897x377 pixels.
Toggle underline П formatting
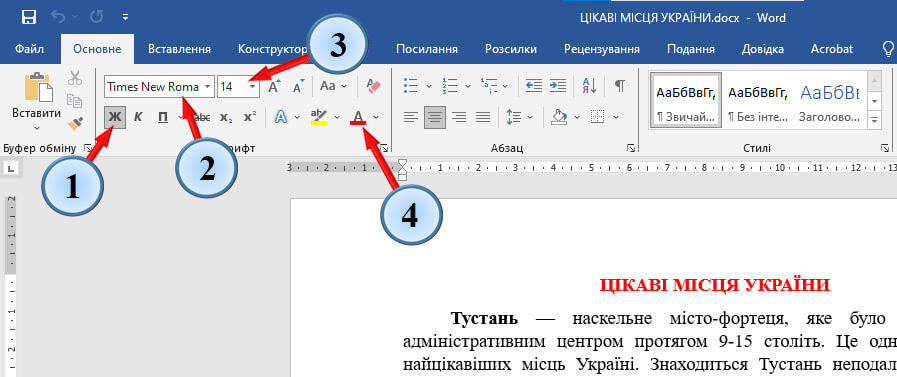click(x=163, y=117)
